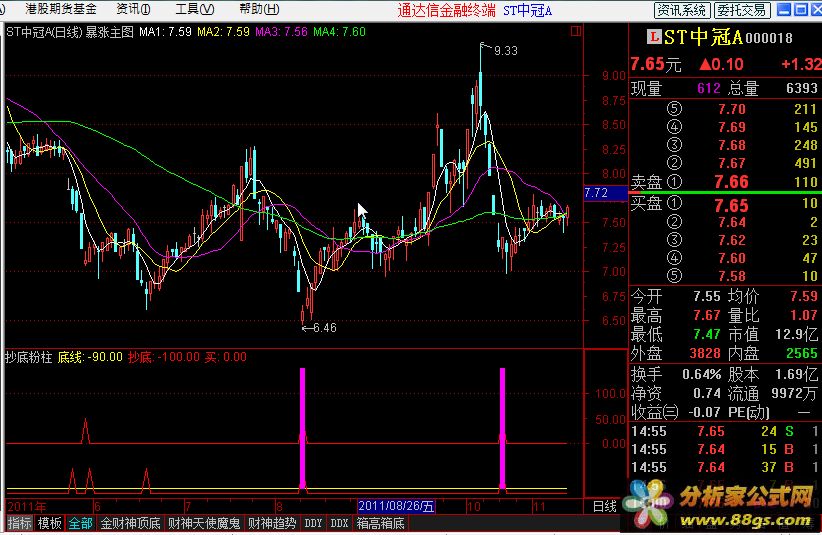Click the 换手 value 0.64%
This screenshot has height=535, width=822.
click(701, 374)
